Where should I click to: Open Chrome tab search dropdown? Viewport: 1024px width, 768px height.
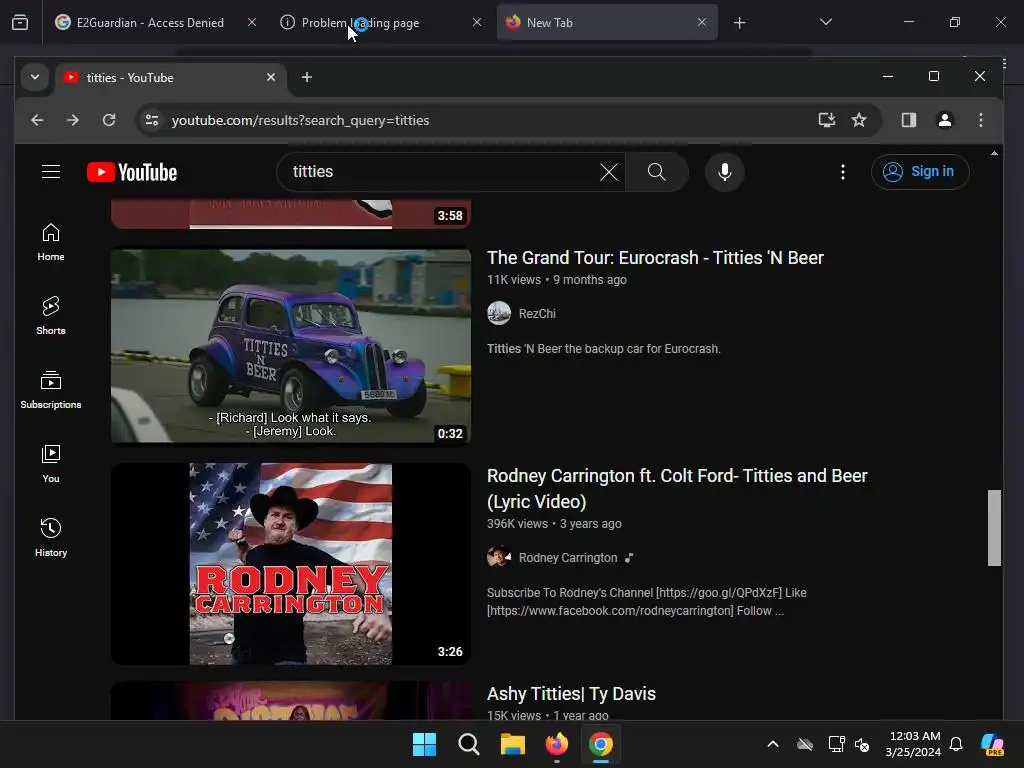click(x=35, y=77)
